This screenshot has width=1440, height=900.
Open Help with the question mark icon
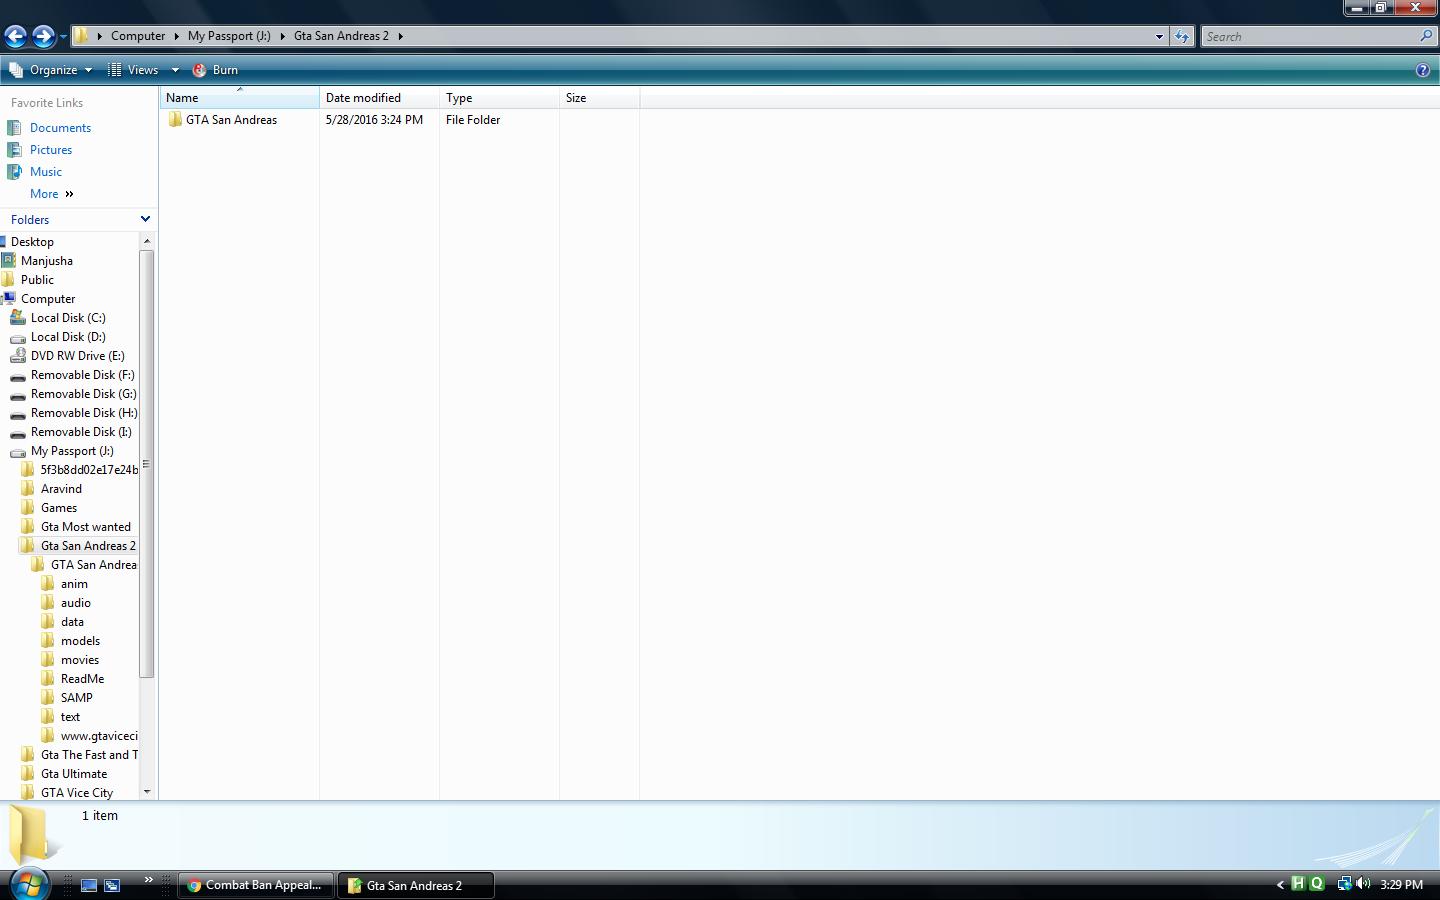click(1423, 70)
